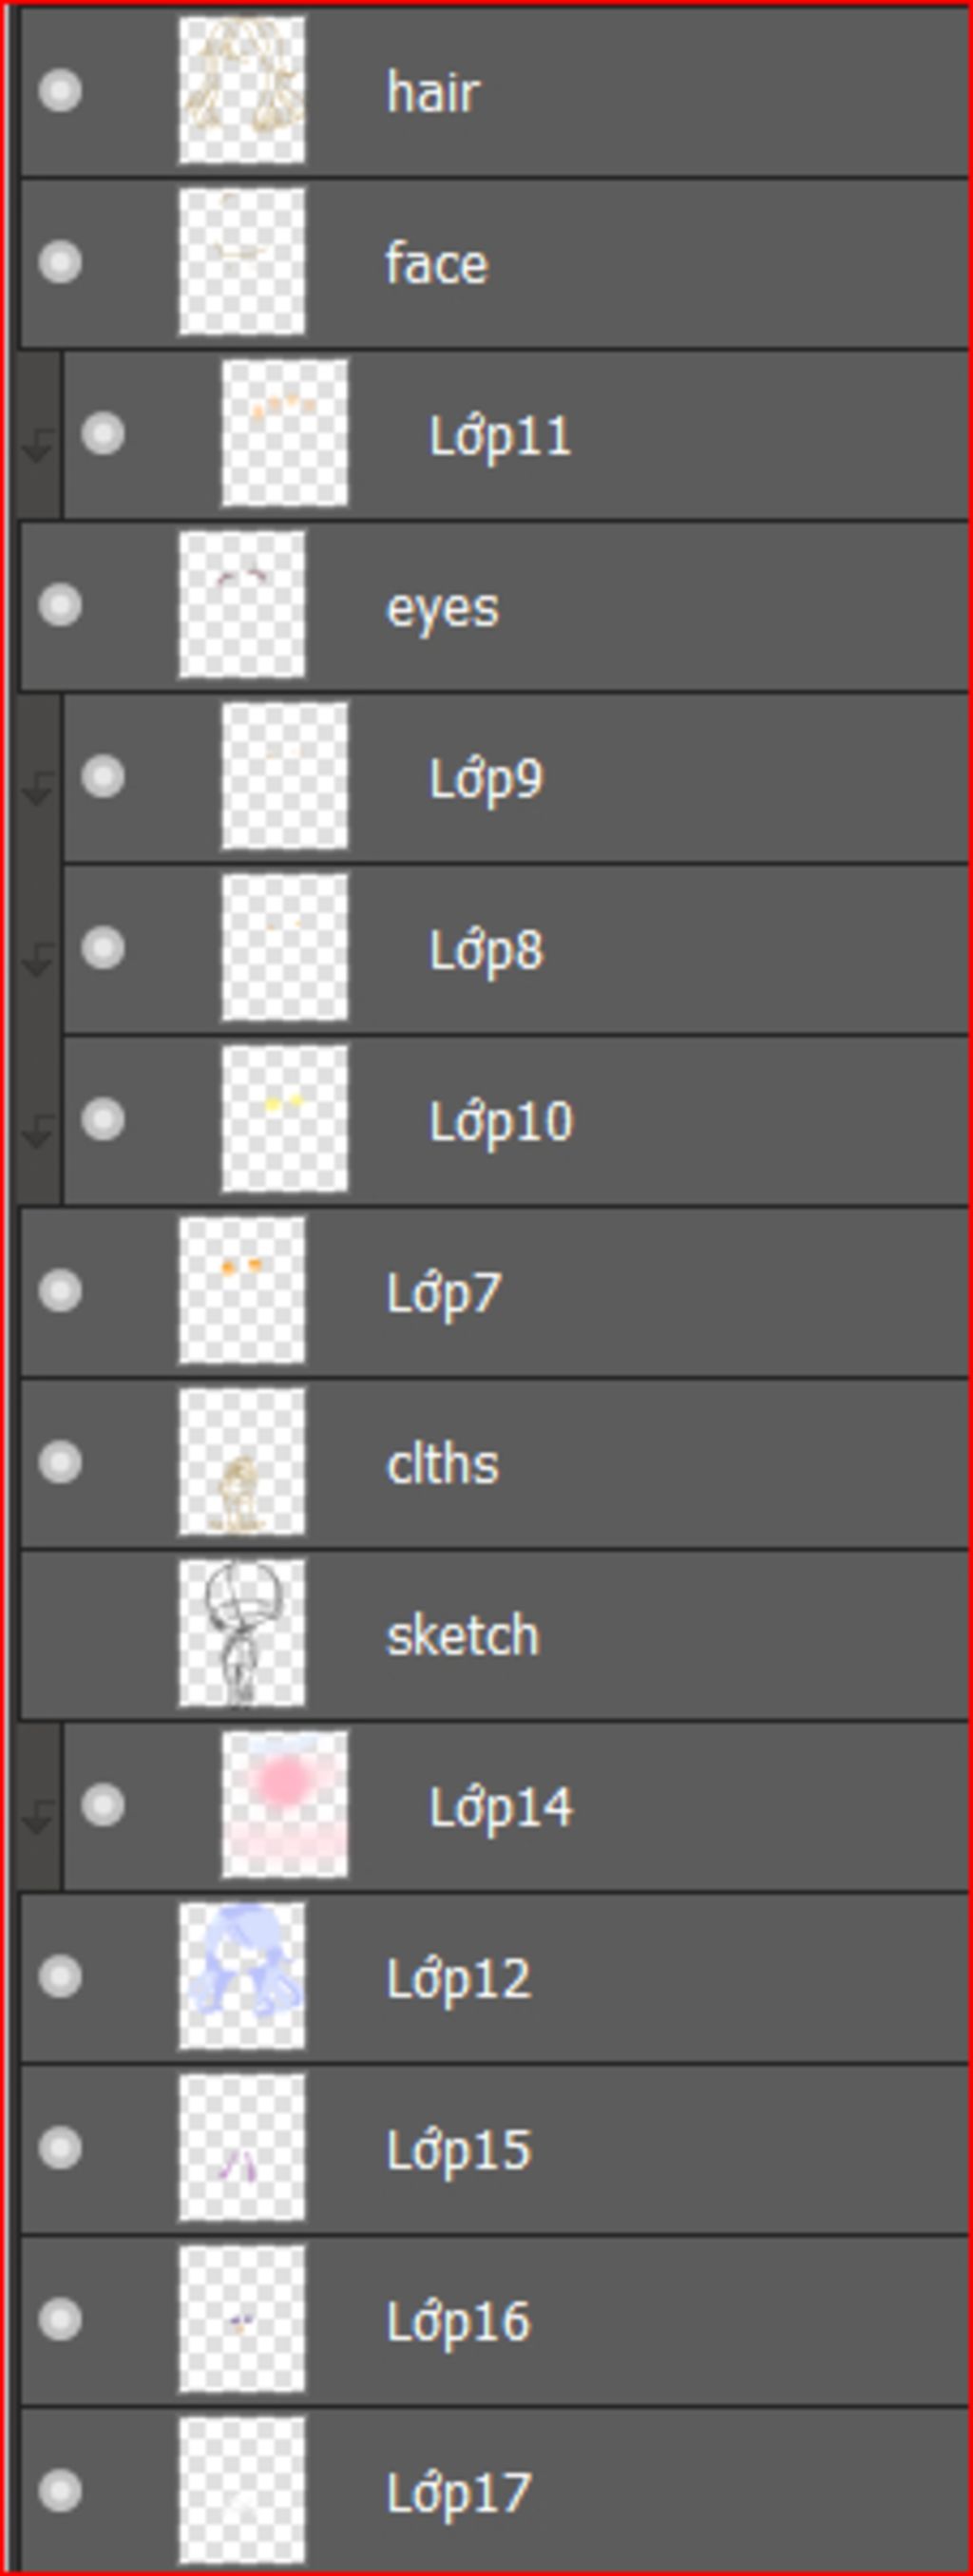Click the clipping arrow icon beside Lớp8
Image resolution: width=973 pixels, height=2576 pixels.
pyautogui.click(x=38, y=959)
